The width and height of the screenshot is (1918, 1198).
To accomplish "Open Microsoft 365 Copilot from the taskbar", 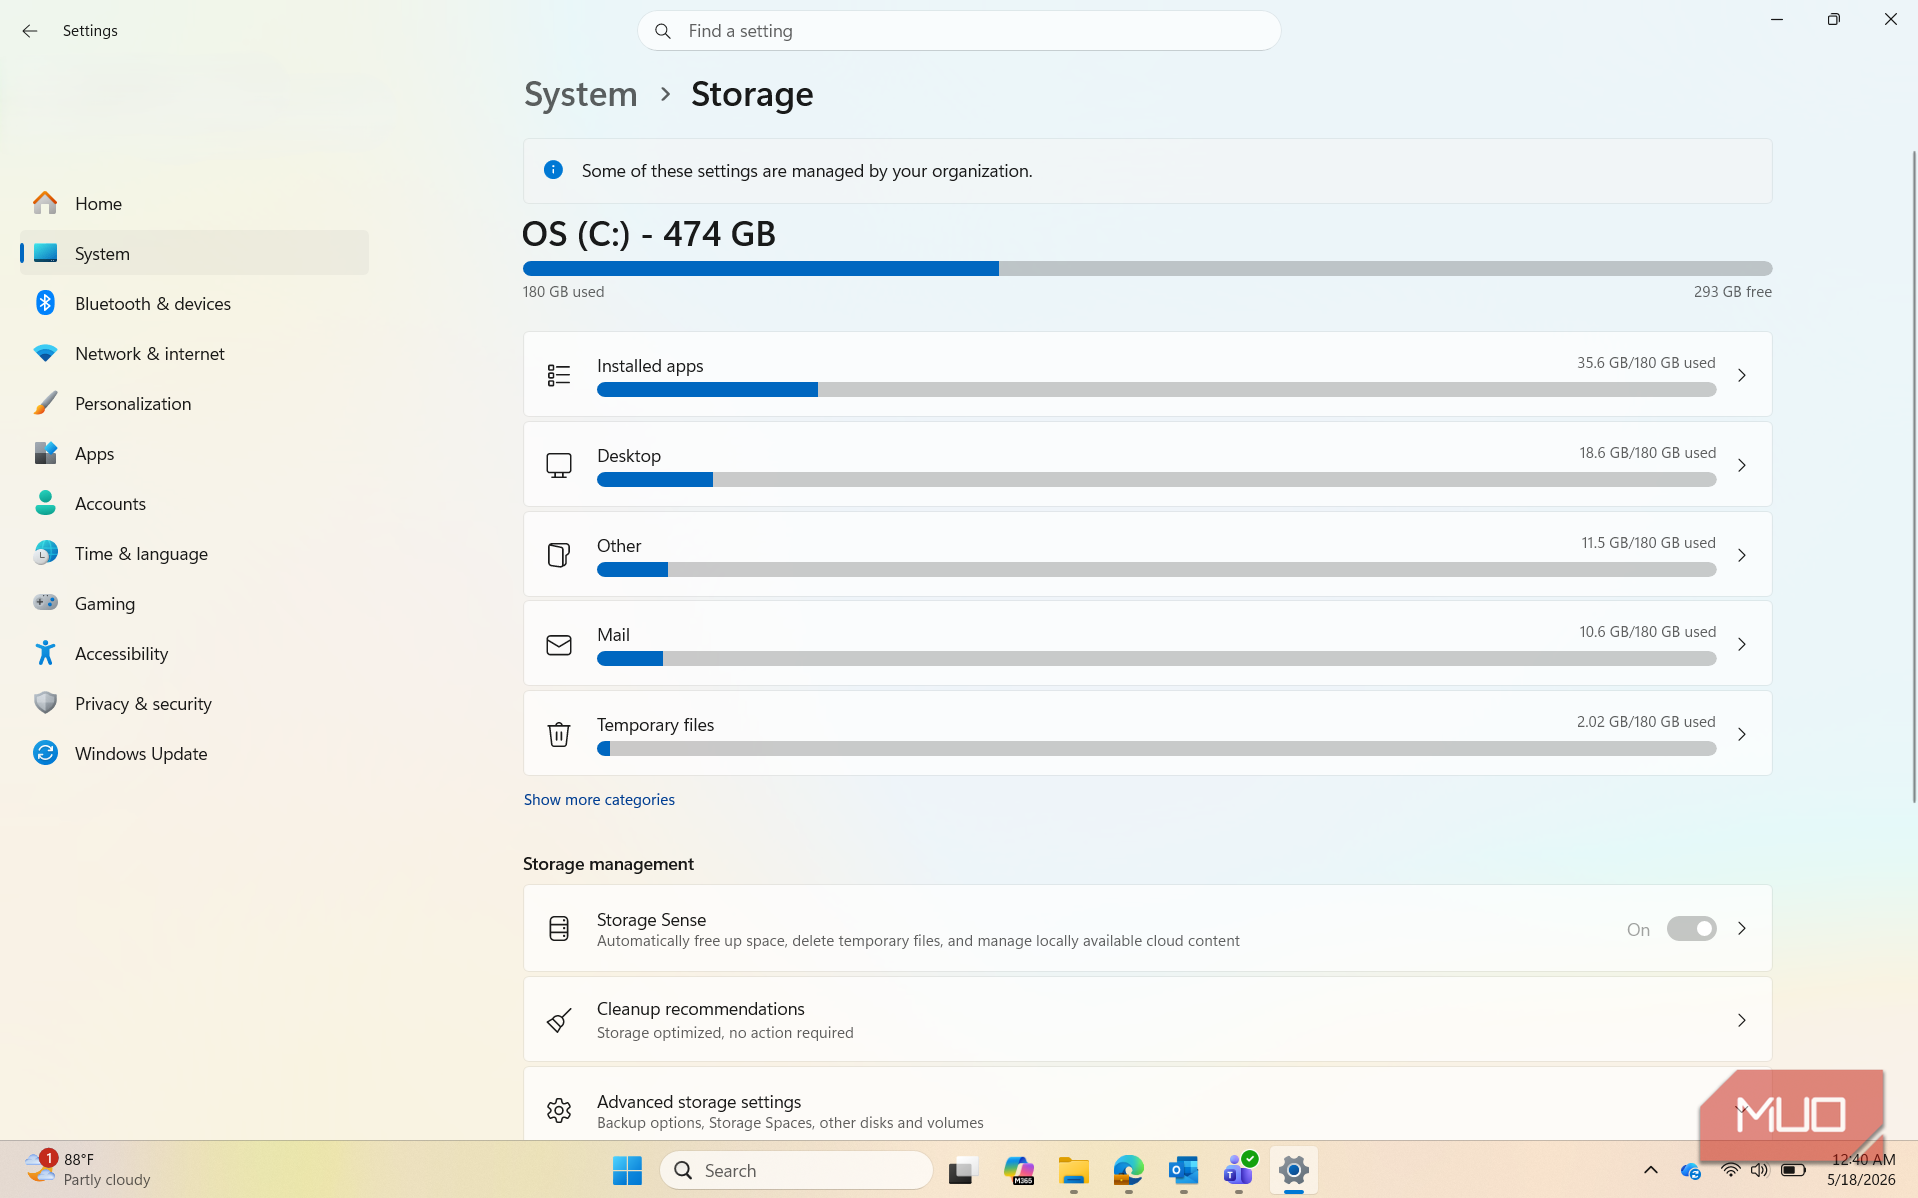I will pos(1019,1170).
